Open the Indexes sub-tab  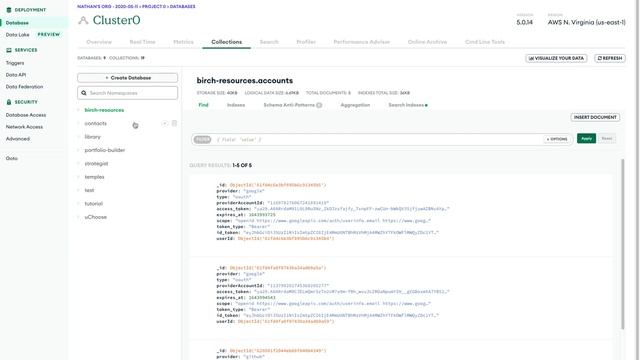[x=236, y=105]
